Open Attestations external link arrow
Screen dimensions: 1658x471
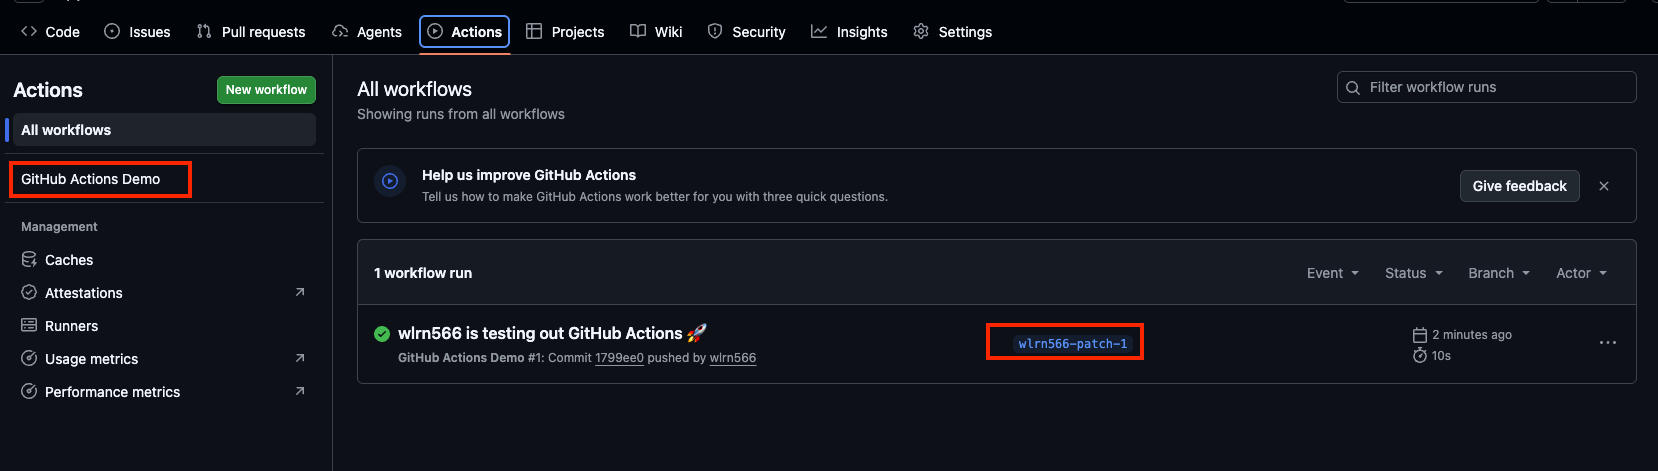pyautogui.click(x=300, y=292)
